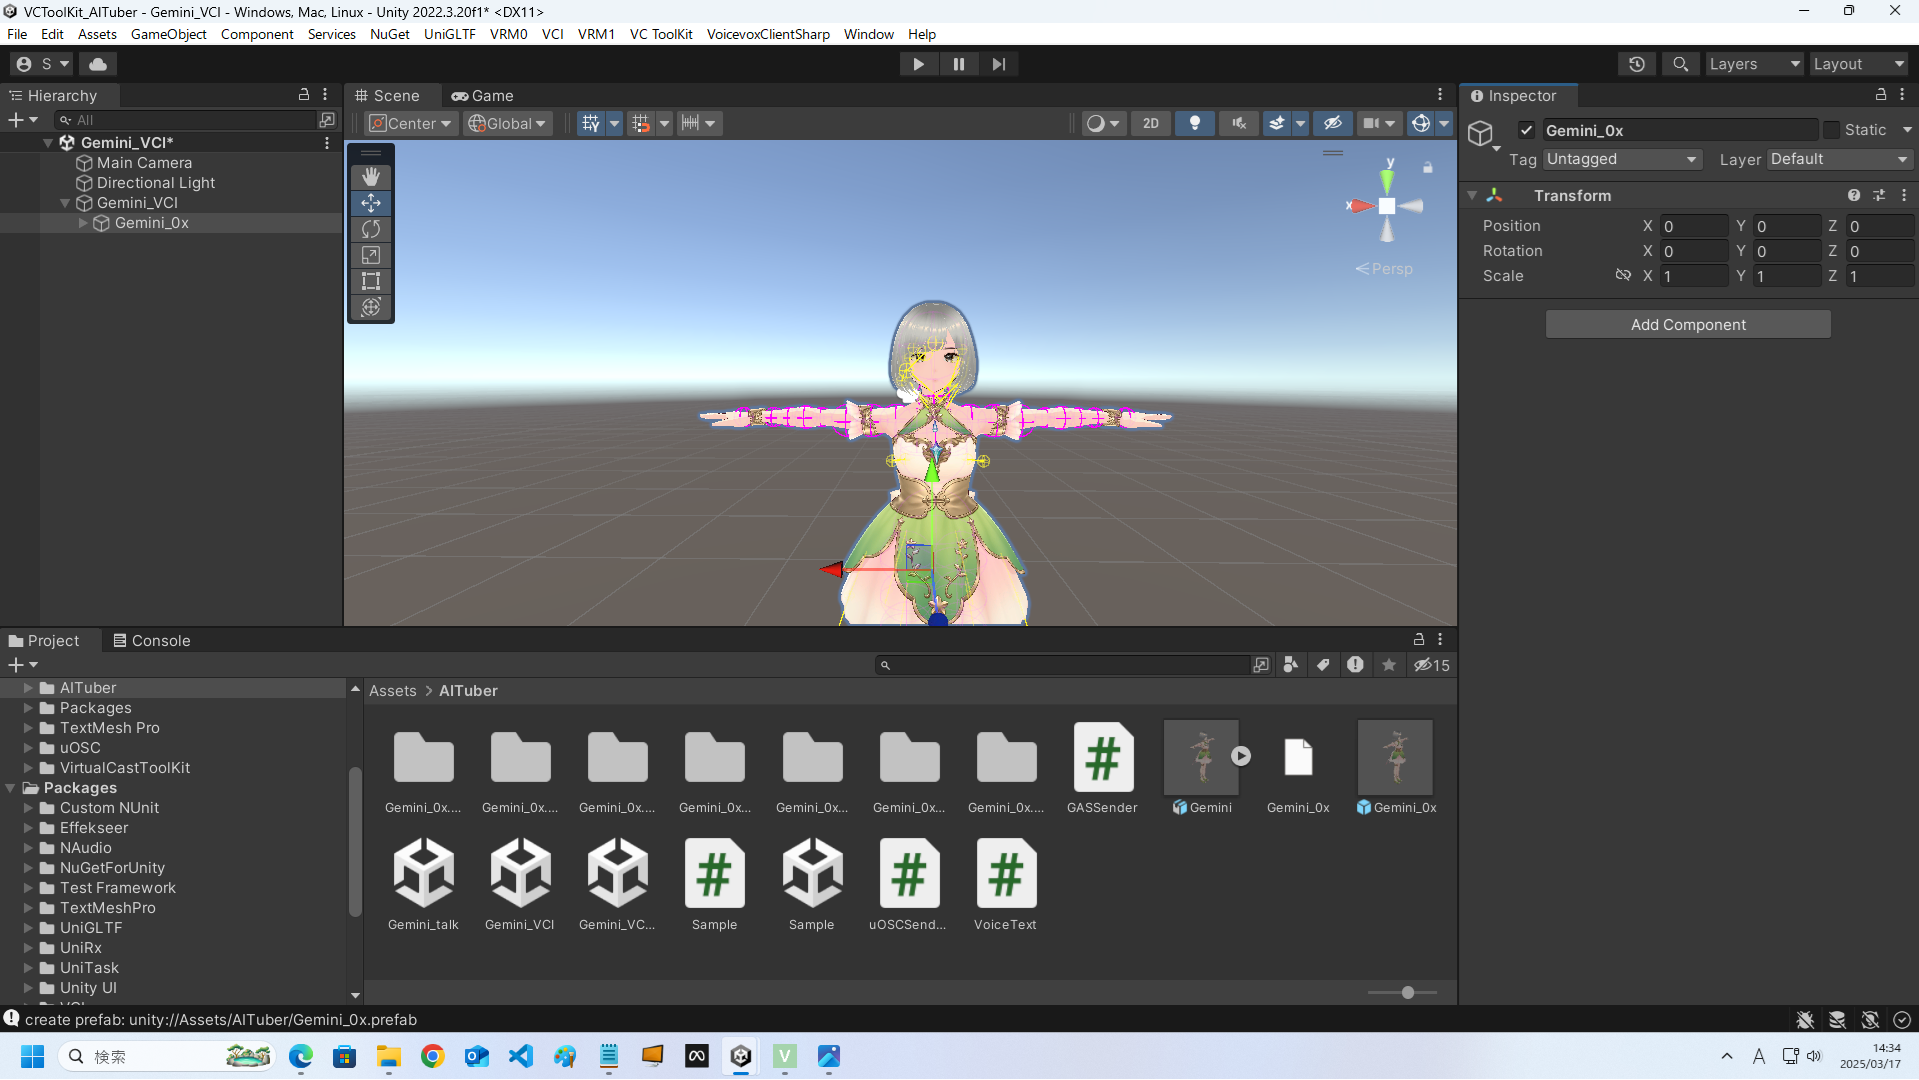Image resolution: width=1919 pixels, height=1080 pixels.
Task: Toggle 2D scene view mode
Action: click(x=1151, y=123)
